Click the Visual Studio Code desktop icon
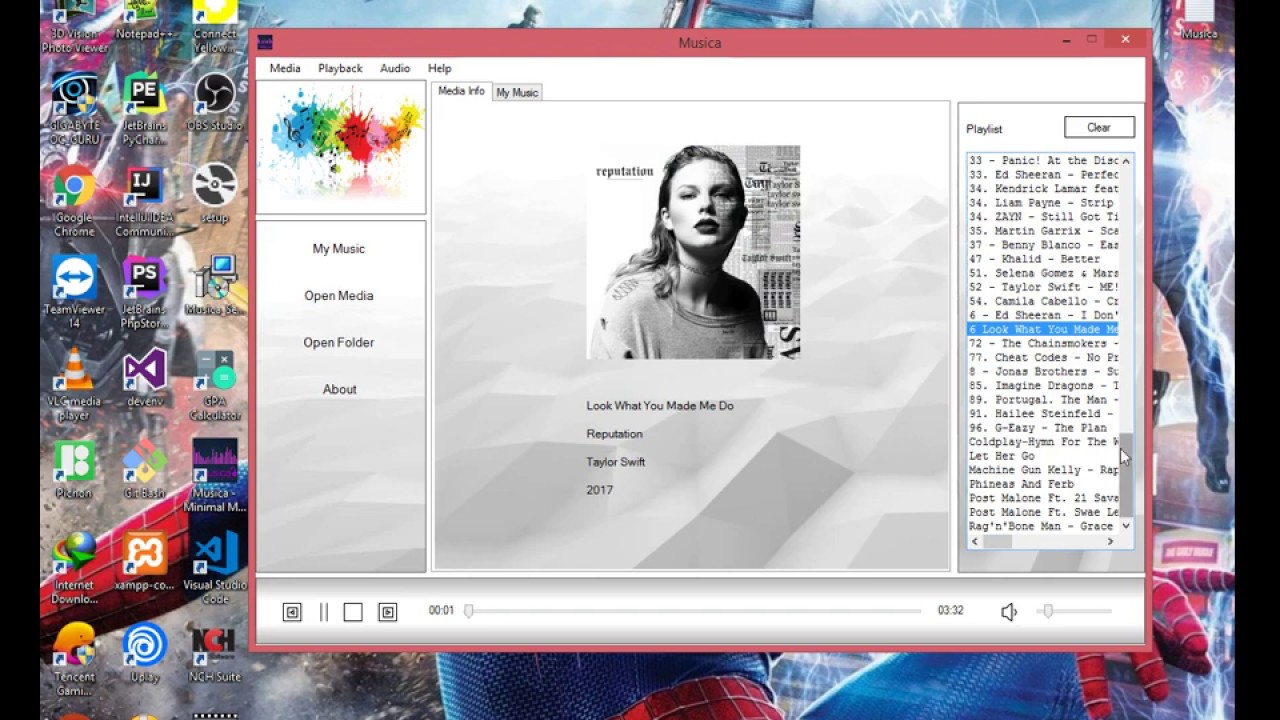The width and height of the screenshot is (1280, 720). (x=215, y=568)
